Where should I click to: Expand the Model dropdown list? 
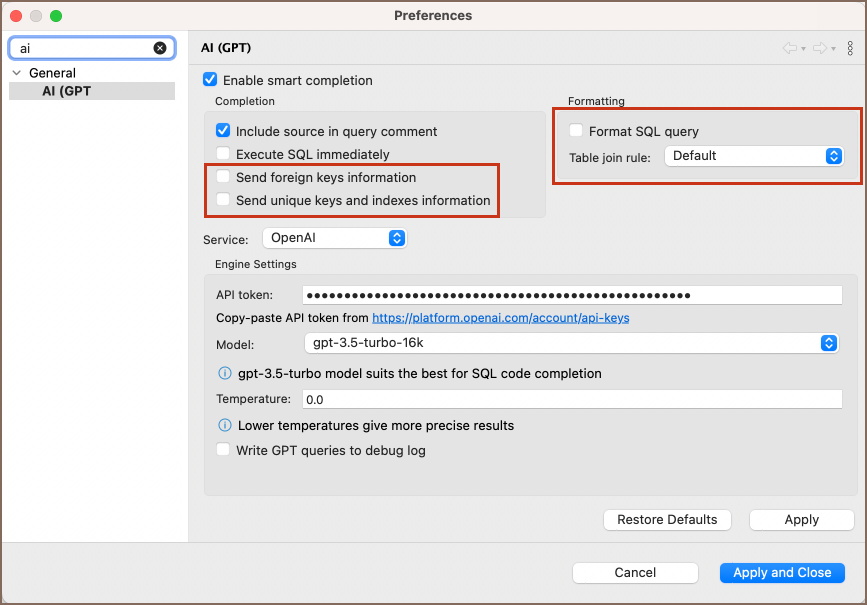pyautogui.click(x=571, y=343)
